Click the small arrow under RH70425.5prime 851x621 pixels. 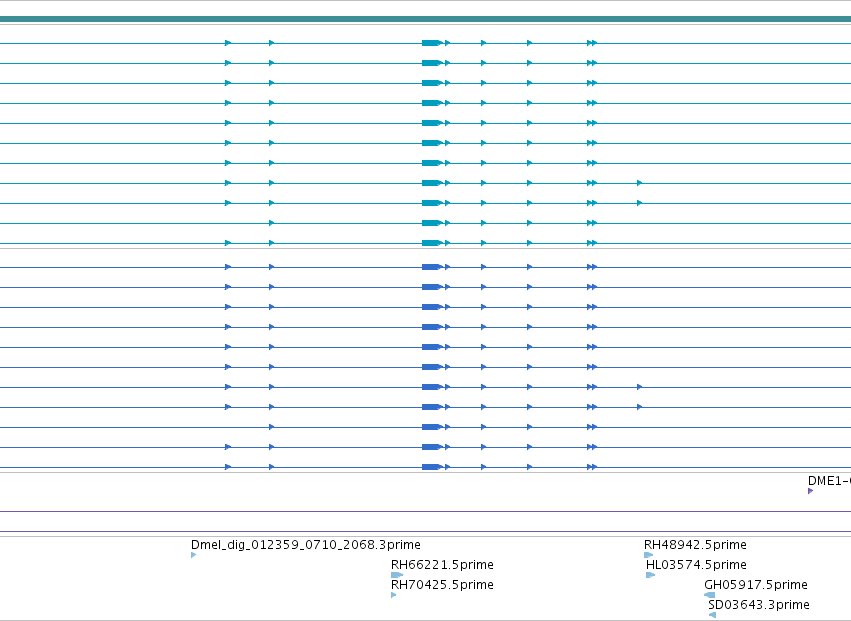tap(393, 595)
